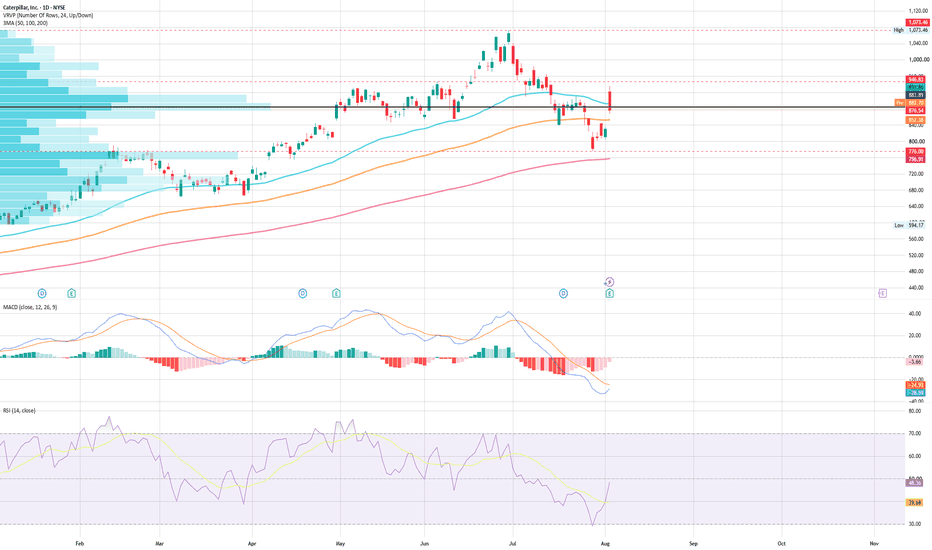Select the VRVP indicator legend
The image size is (932, 550).
48,15
